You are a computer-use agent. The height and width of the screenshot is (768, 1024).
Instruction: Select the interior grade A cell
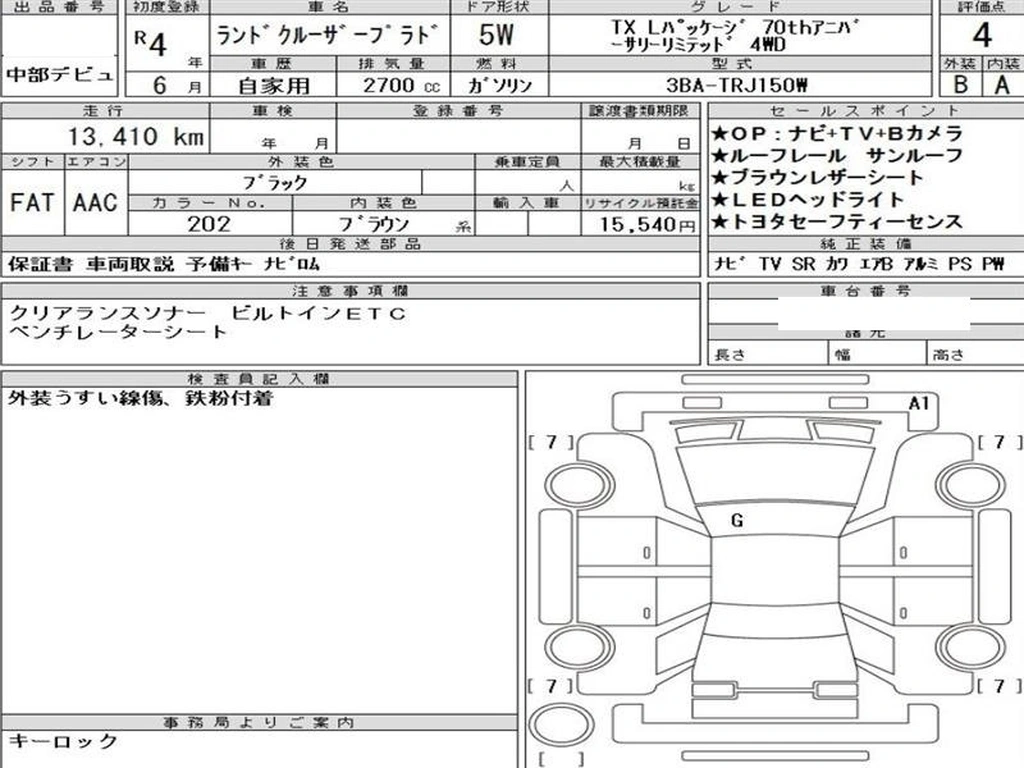click(1002, 85)
